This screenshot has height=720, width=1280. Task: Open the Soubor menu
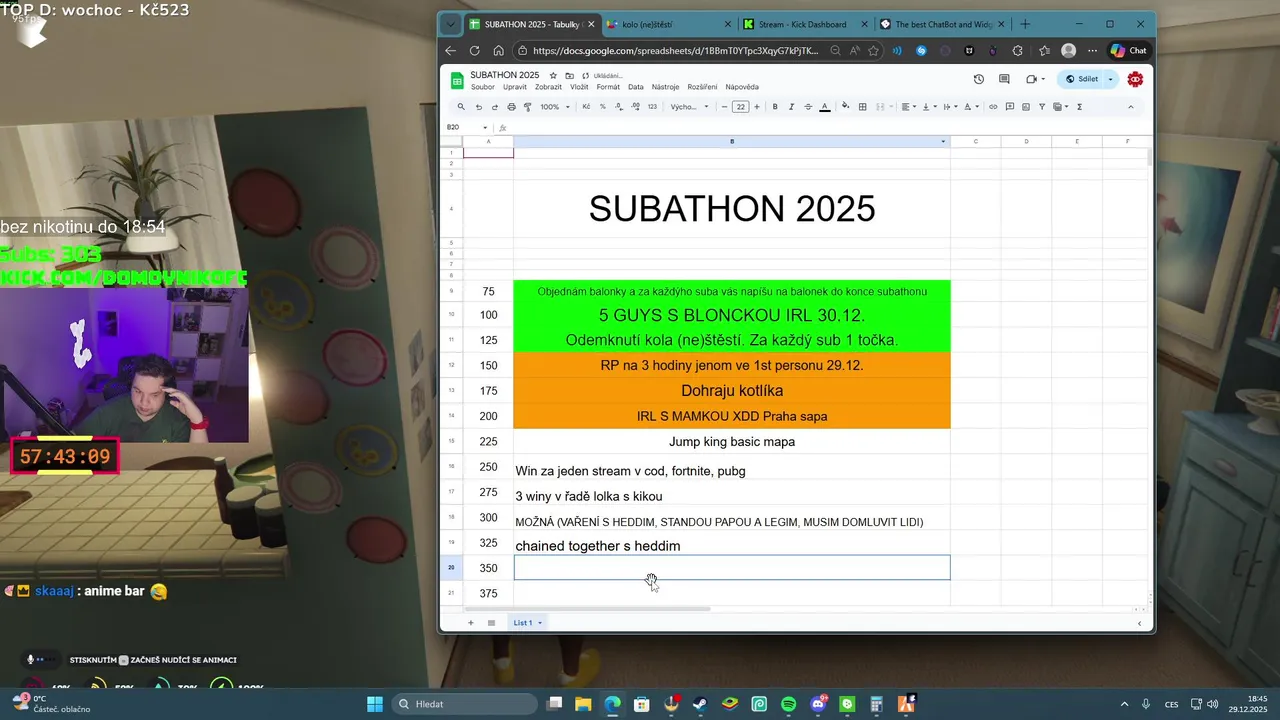pyautogui.click(x=482, y=87)
